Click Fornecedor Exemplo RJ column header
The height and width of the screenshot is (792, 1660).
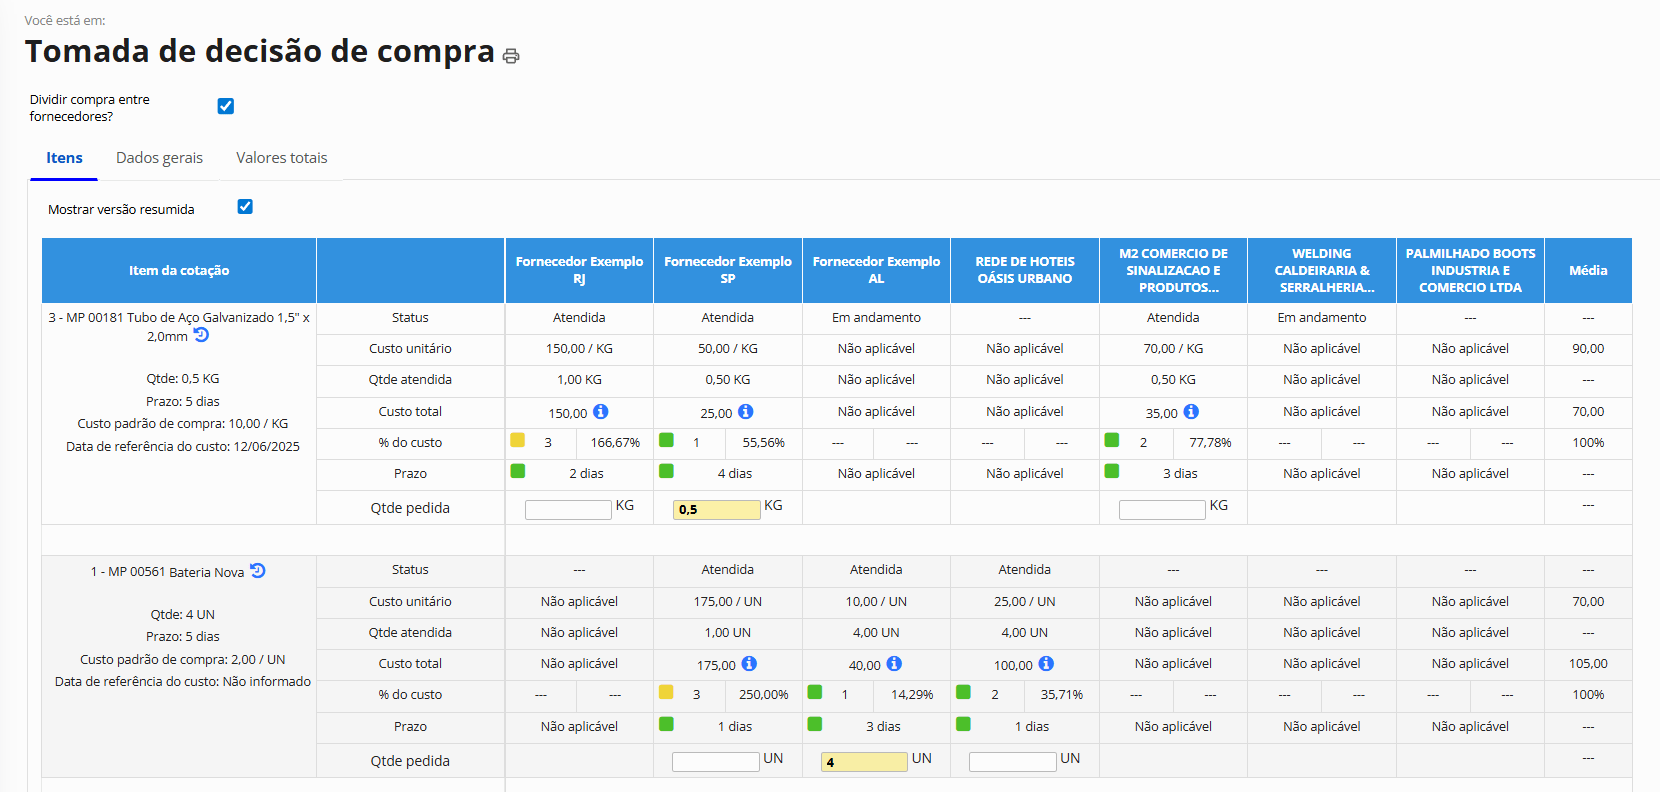click(x=579, y=270)
